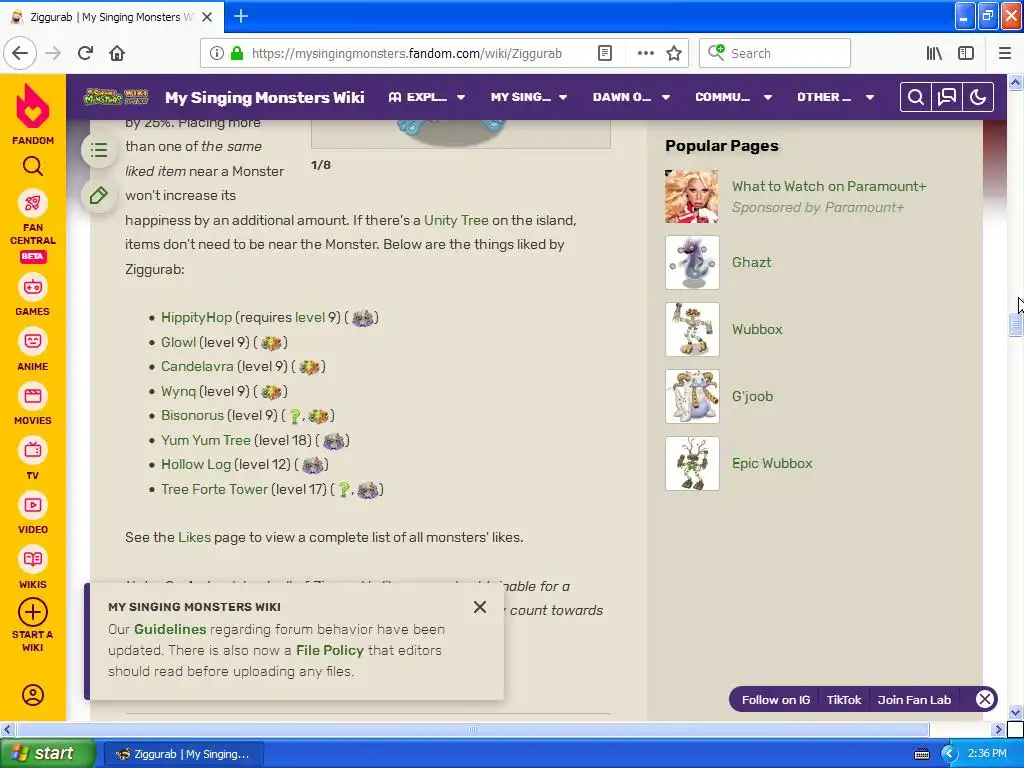The image size is (1024, 768).
Task: Open Wikis section in Fandom sidebar
Action: pyautogui.click(x=33, y=560)
